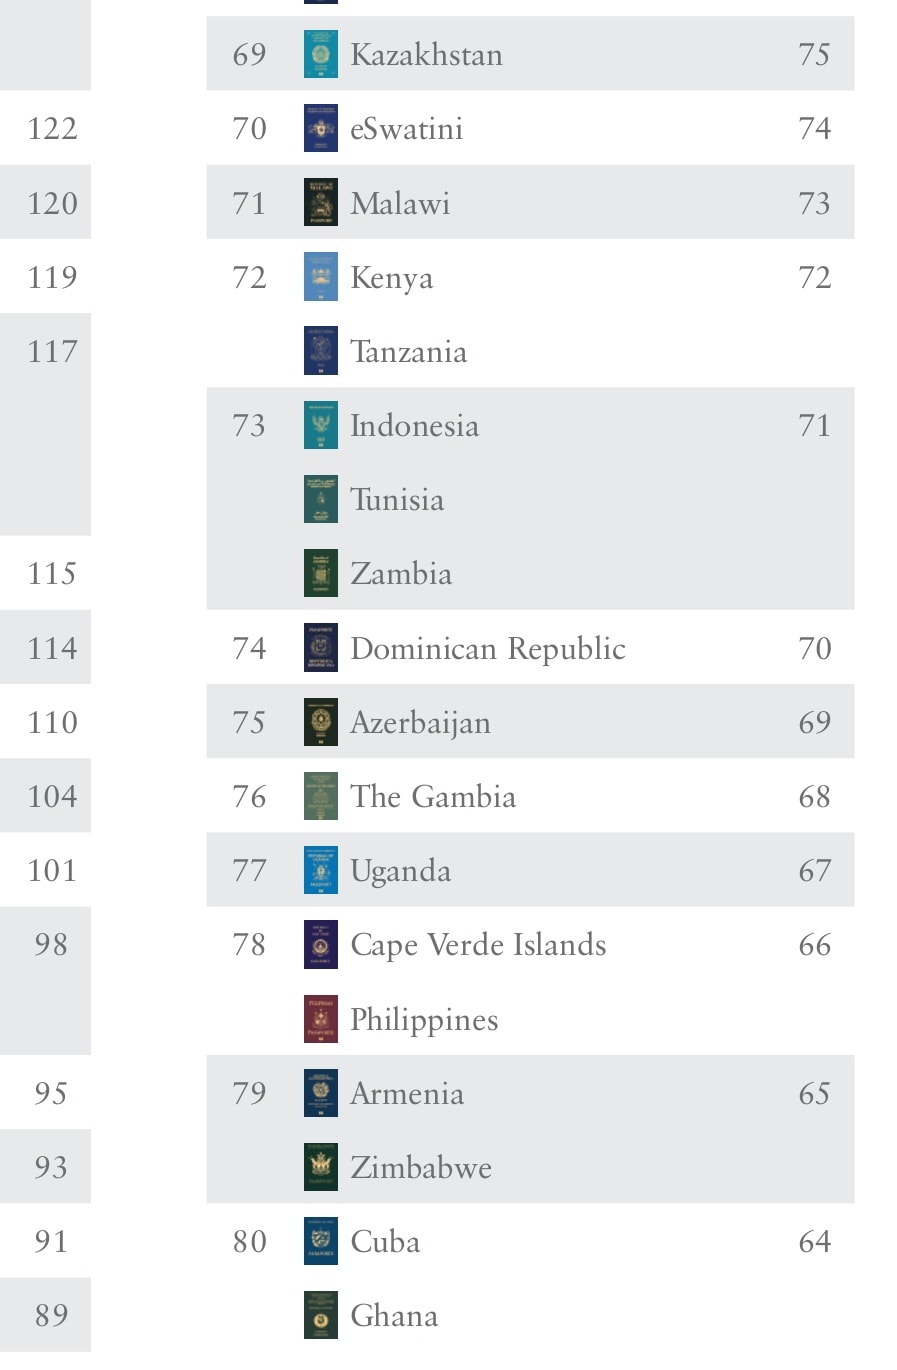897x1370 pixels.
Task: Select the Philippines passport icon
Action: tap(321, 1019)
